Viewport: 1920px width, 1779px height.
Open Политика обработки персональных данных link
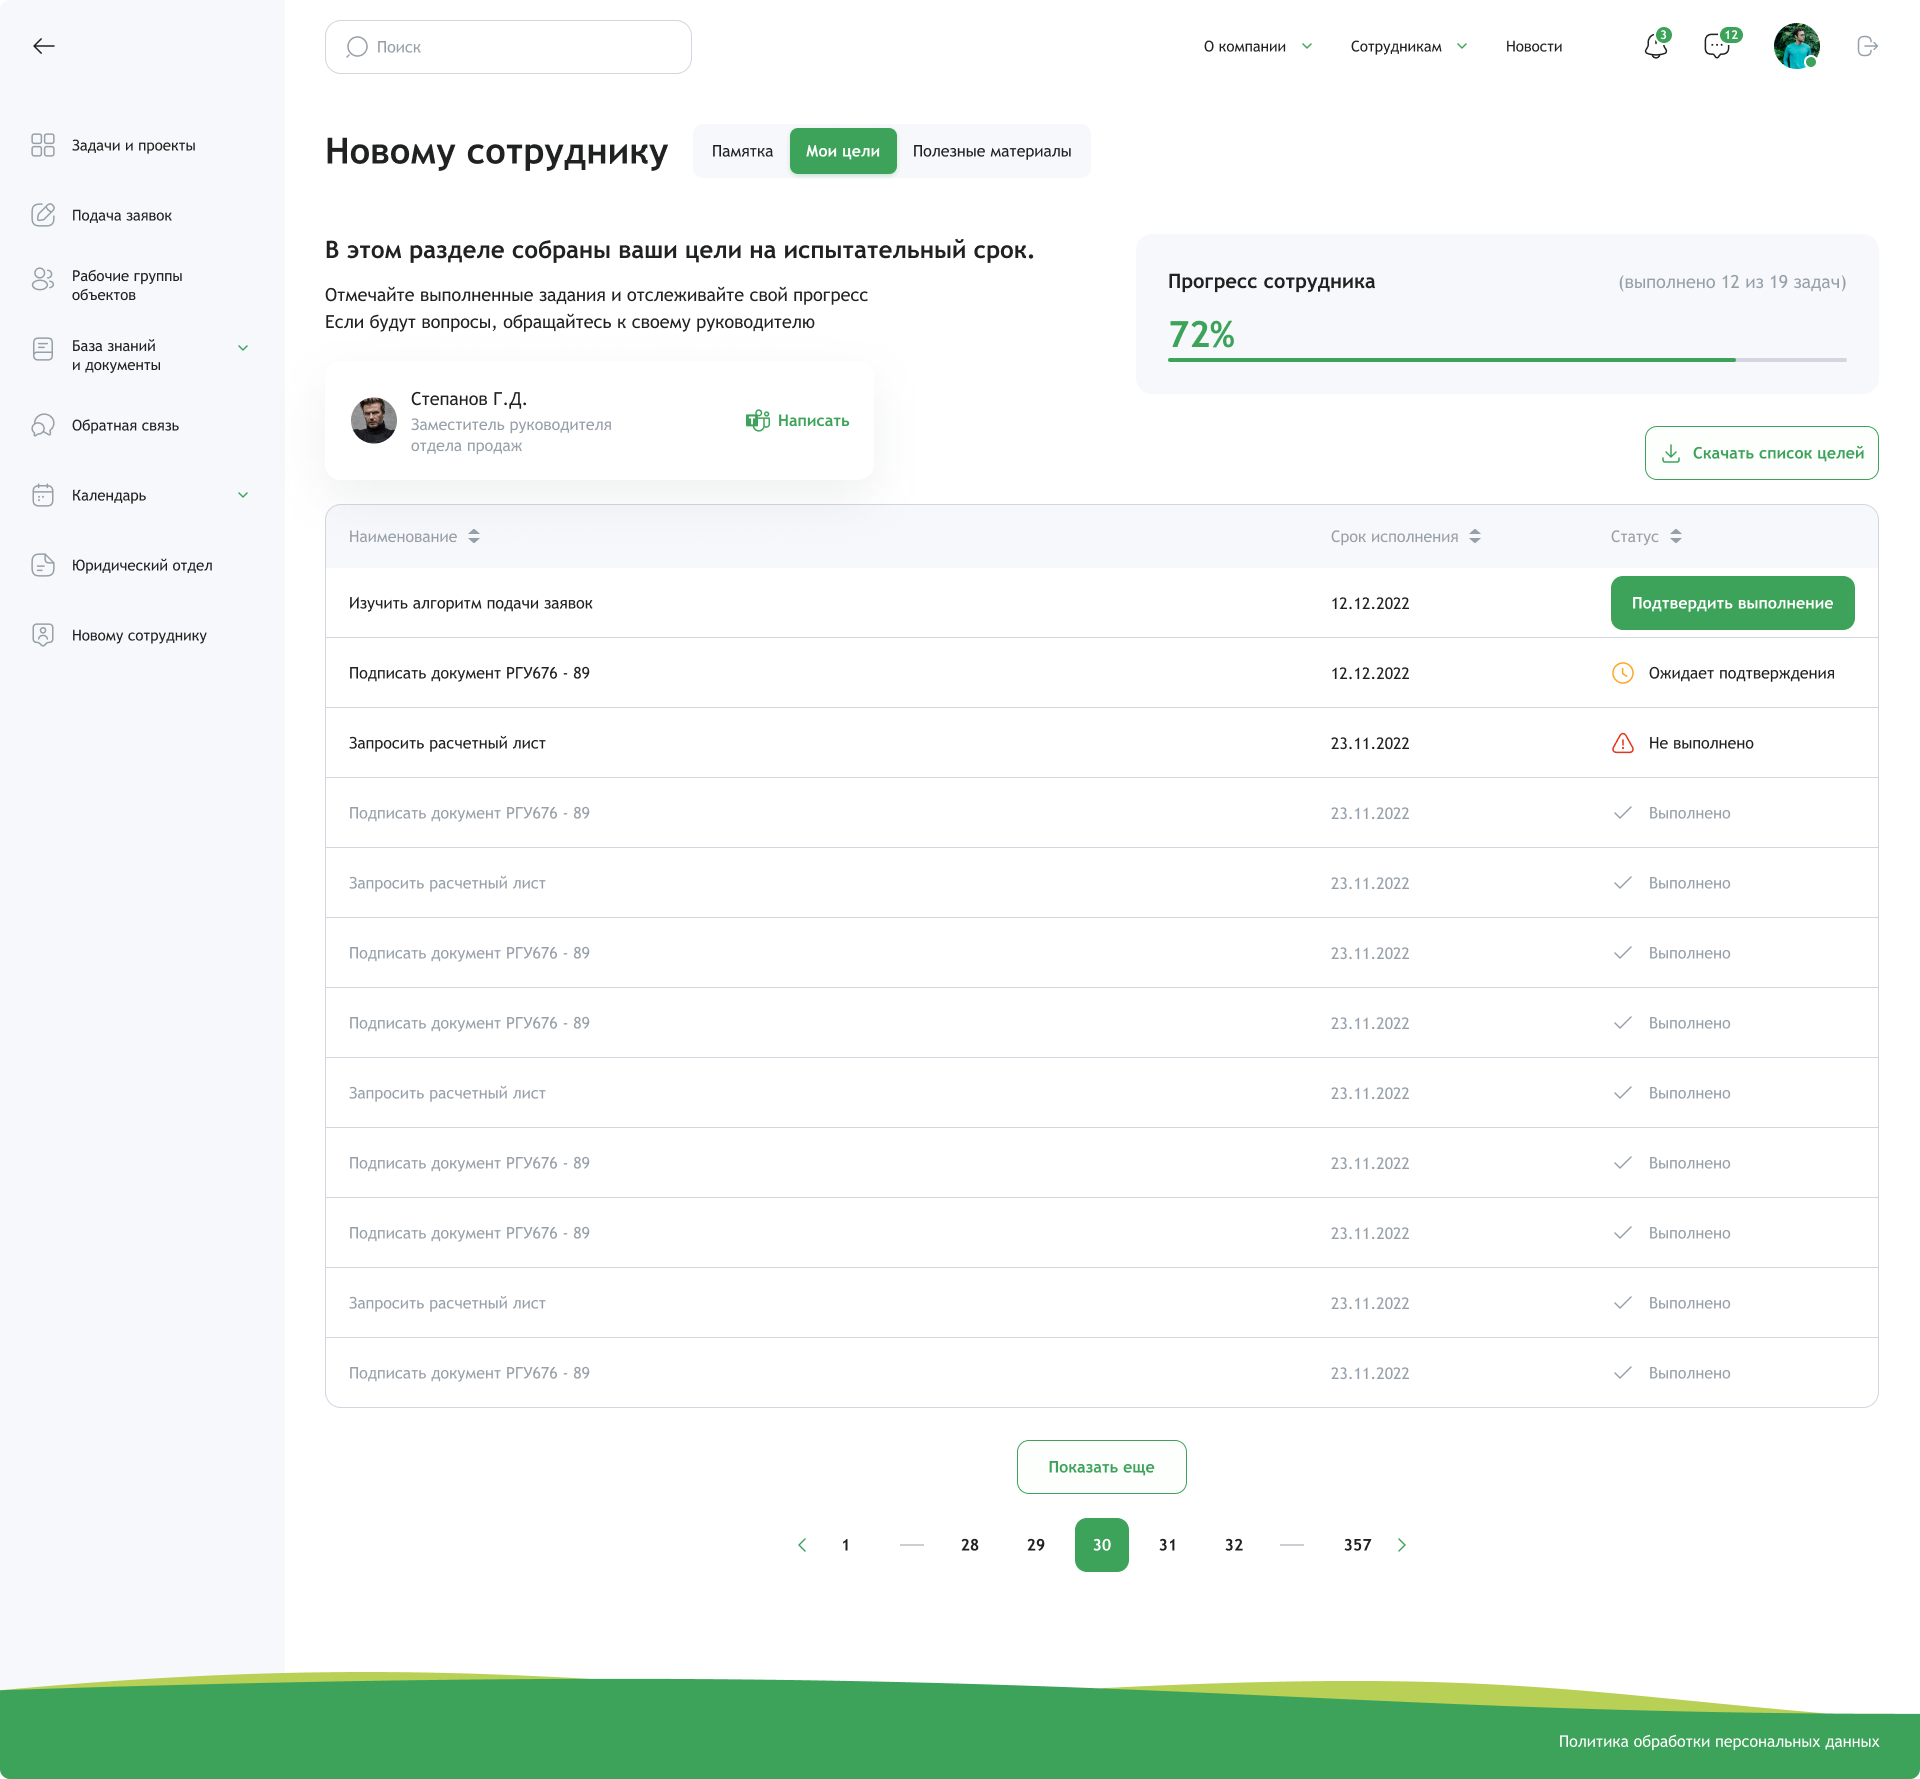pos(1718,1741)
